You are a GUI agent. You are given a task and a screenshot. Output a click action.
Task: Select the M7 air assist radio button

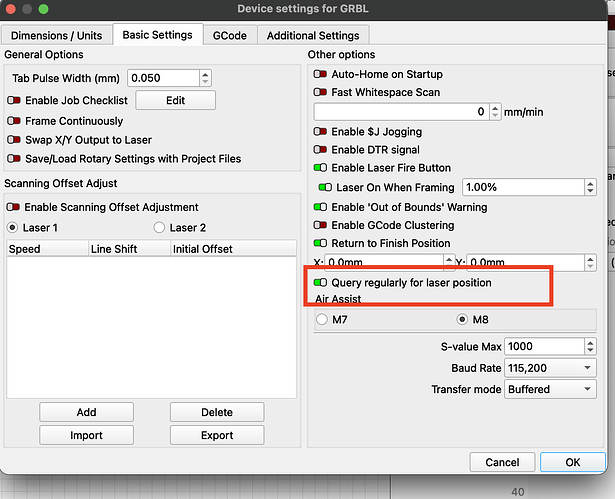pos(322,320)
